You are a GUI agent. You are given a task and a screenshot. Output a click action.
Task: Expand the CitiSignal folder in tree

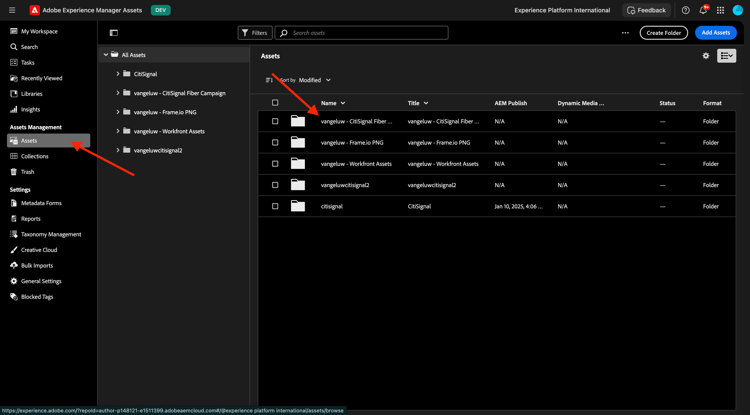(118, 74)
